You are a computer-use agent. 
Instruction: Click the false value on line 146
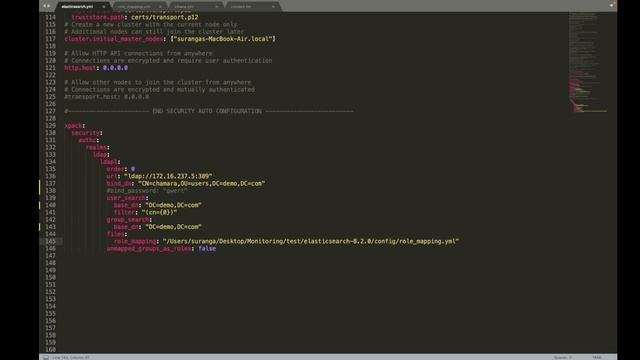[207, 249]
